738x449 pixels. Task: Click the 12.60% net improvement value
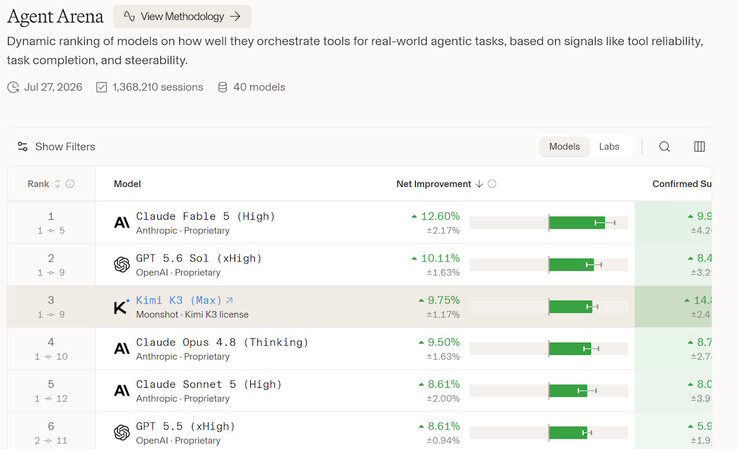440,216
